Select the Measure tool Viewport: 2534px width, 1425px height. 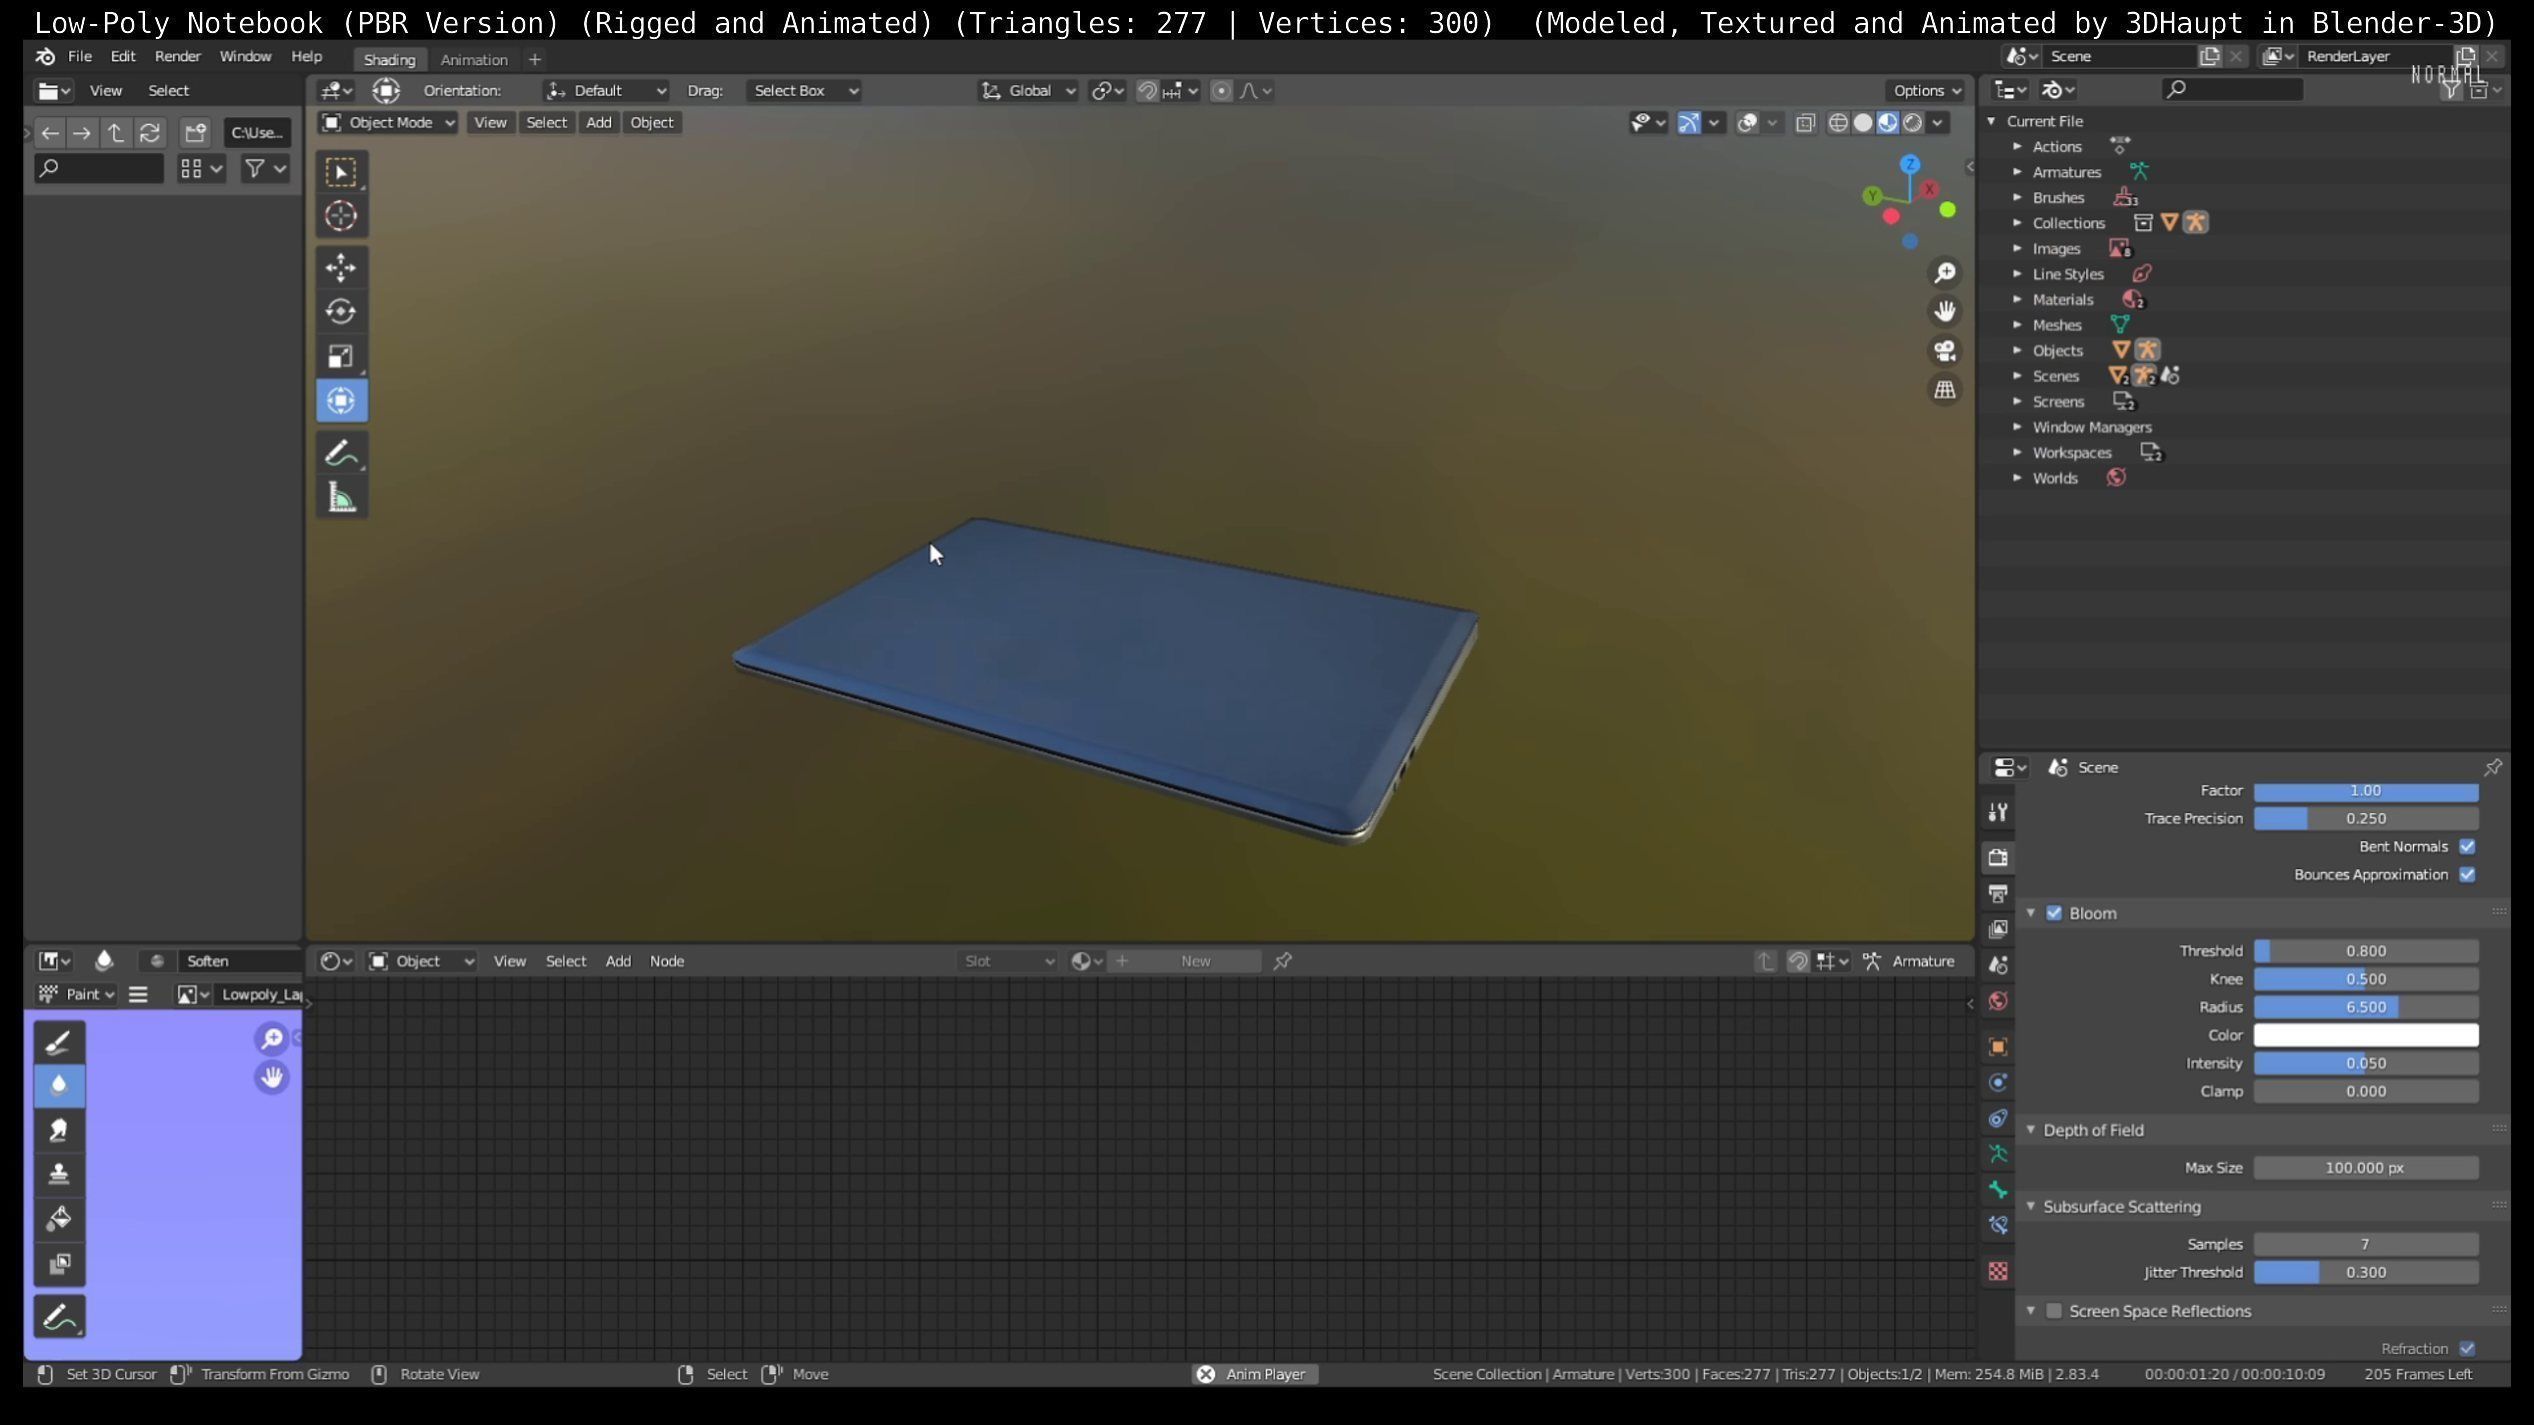coord(341,497)
